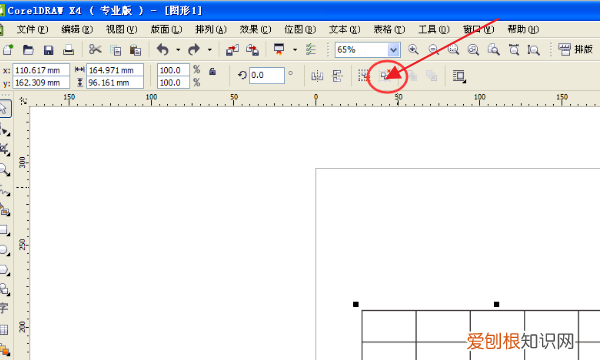The height and width of the screenshot is (360, 600).
Task: Click the Save floppy disk icon
Action: click(48, 50)
